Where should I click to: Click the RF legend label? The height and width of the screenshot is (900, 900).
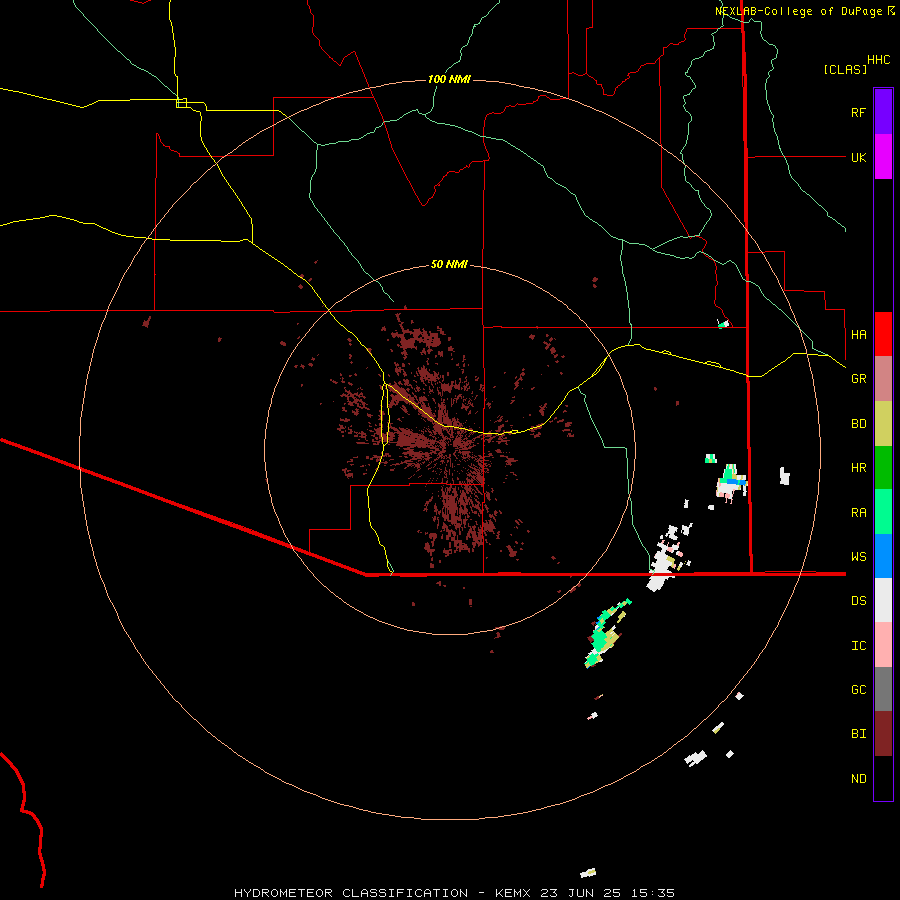(x=858, y=112)
